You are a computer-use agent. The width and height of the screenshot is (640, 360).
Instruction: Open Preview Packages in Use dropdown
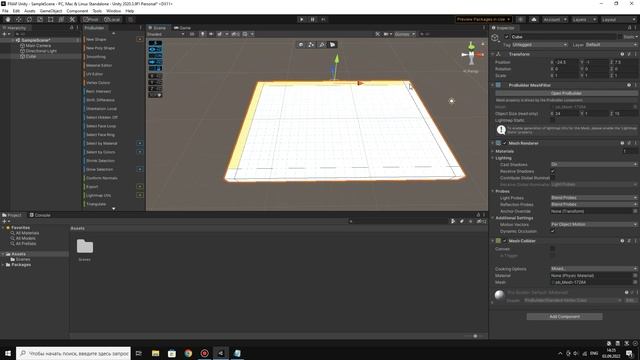[x=484, y=19]
